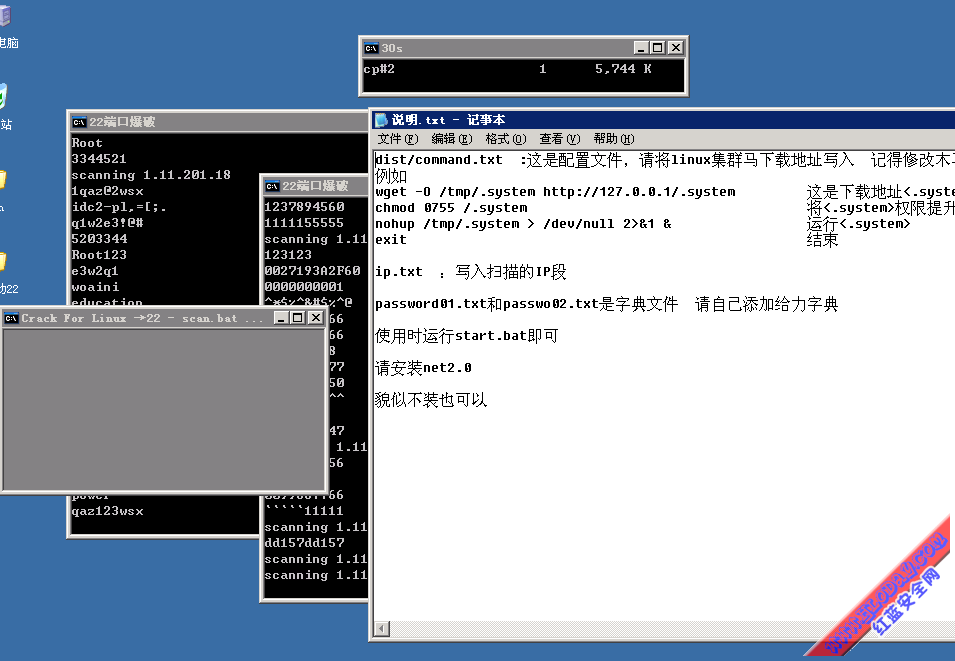955x661 pixels.
Task: Click the wget line in Notepad
Action: coord(555,192)
